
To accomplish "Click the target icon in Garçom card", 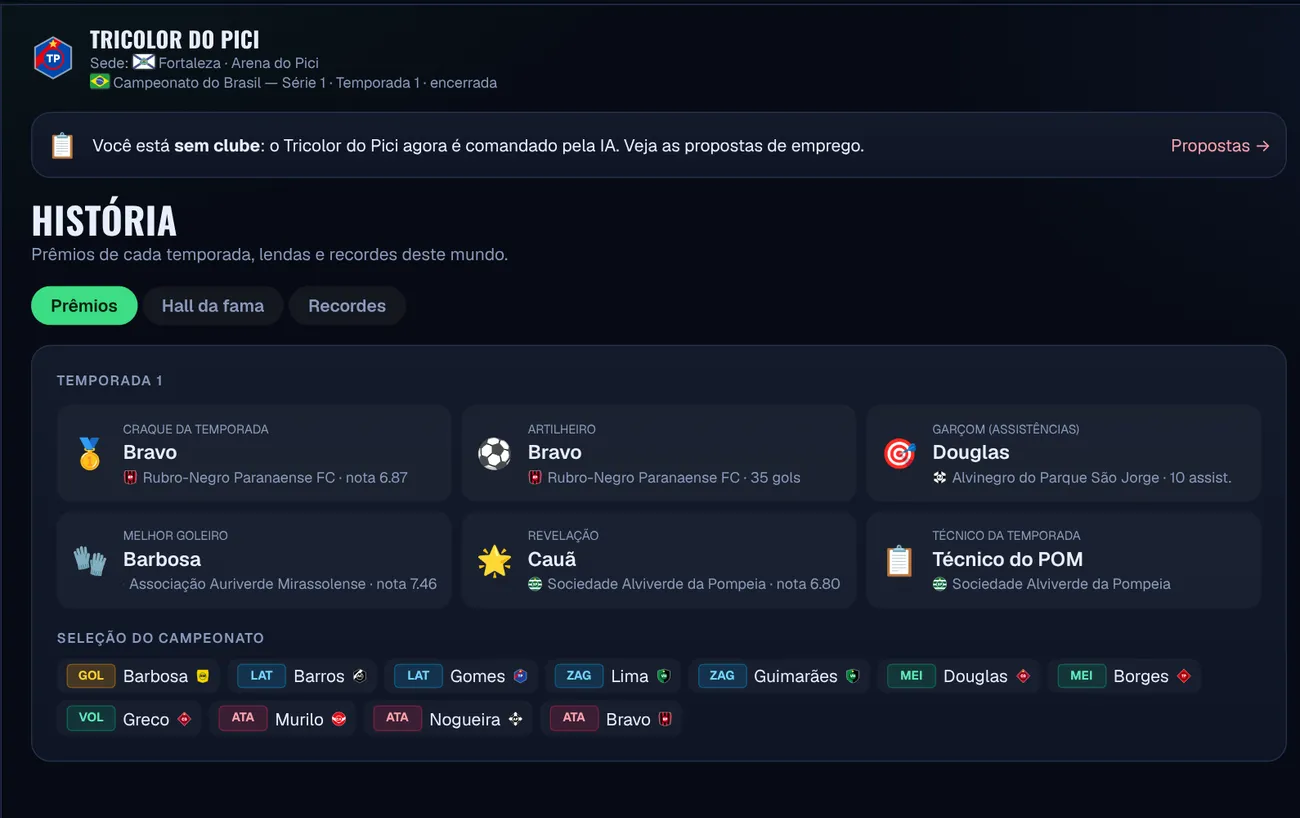I will [x=899, y=453].
